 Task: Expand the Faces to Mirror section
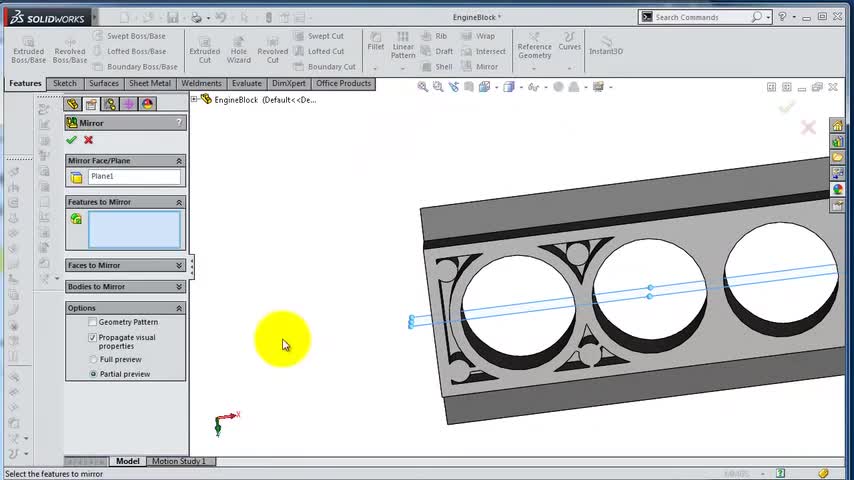click(125, 265)
